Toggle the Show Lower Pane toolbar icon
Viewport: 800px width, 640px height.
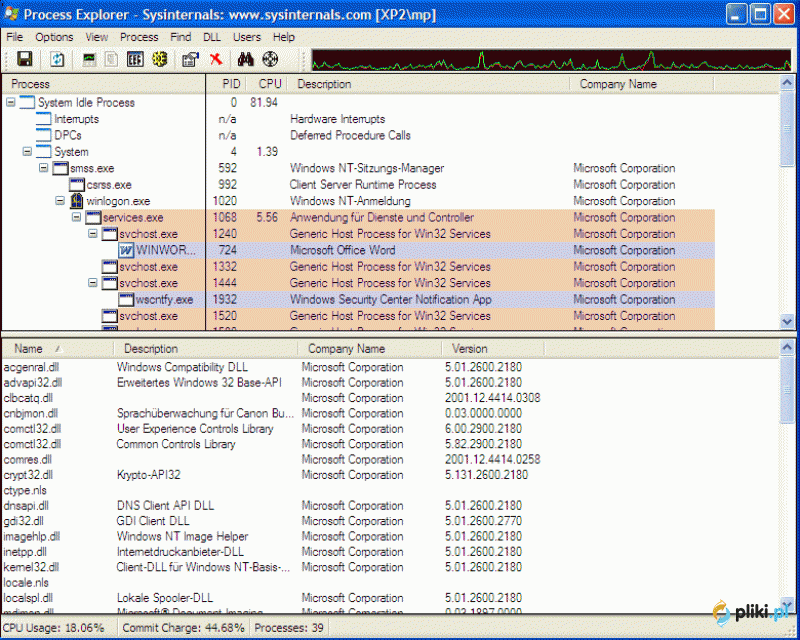(x=135, y=59)
